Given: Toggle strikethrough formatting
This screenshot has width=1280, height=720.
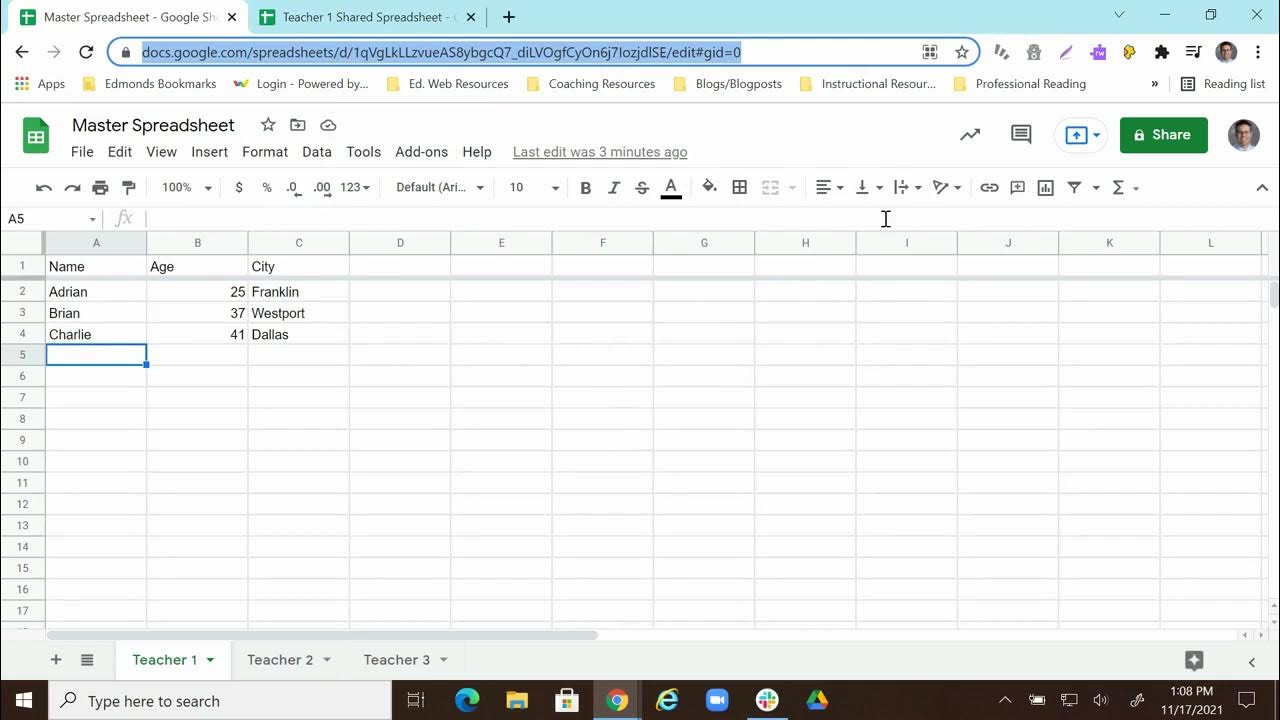Looking at the screenshot, I should (642, 187).
